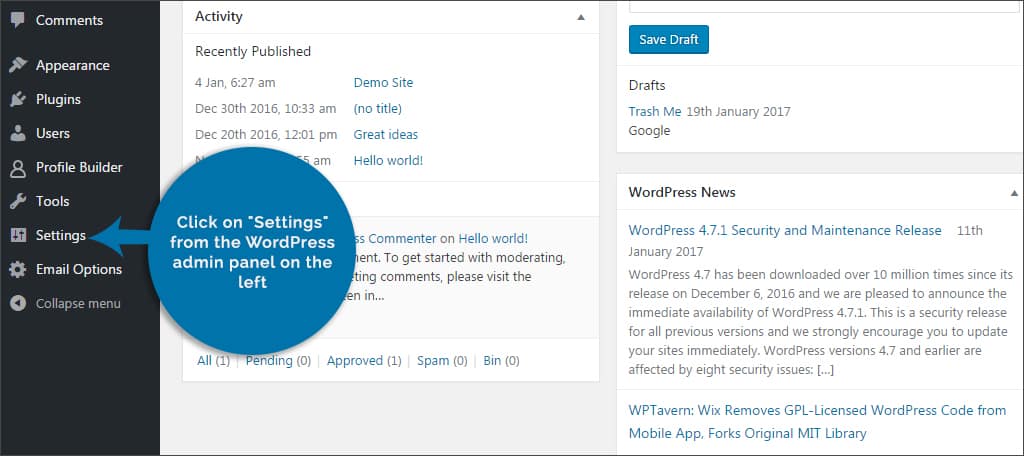This screenshot has width=1024, height=456.
Task: Open Hello world! link in the comment
Action: [x=493, y=238]
